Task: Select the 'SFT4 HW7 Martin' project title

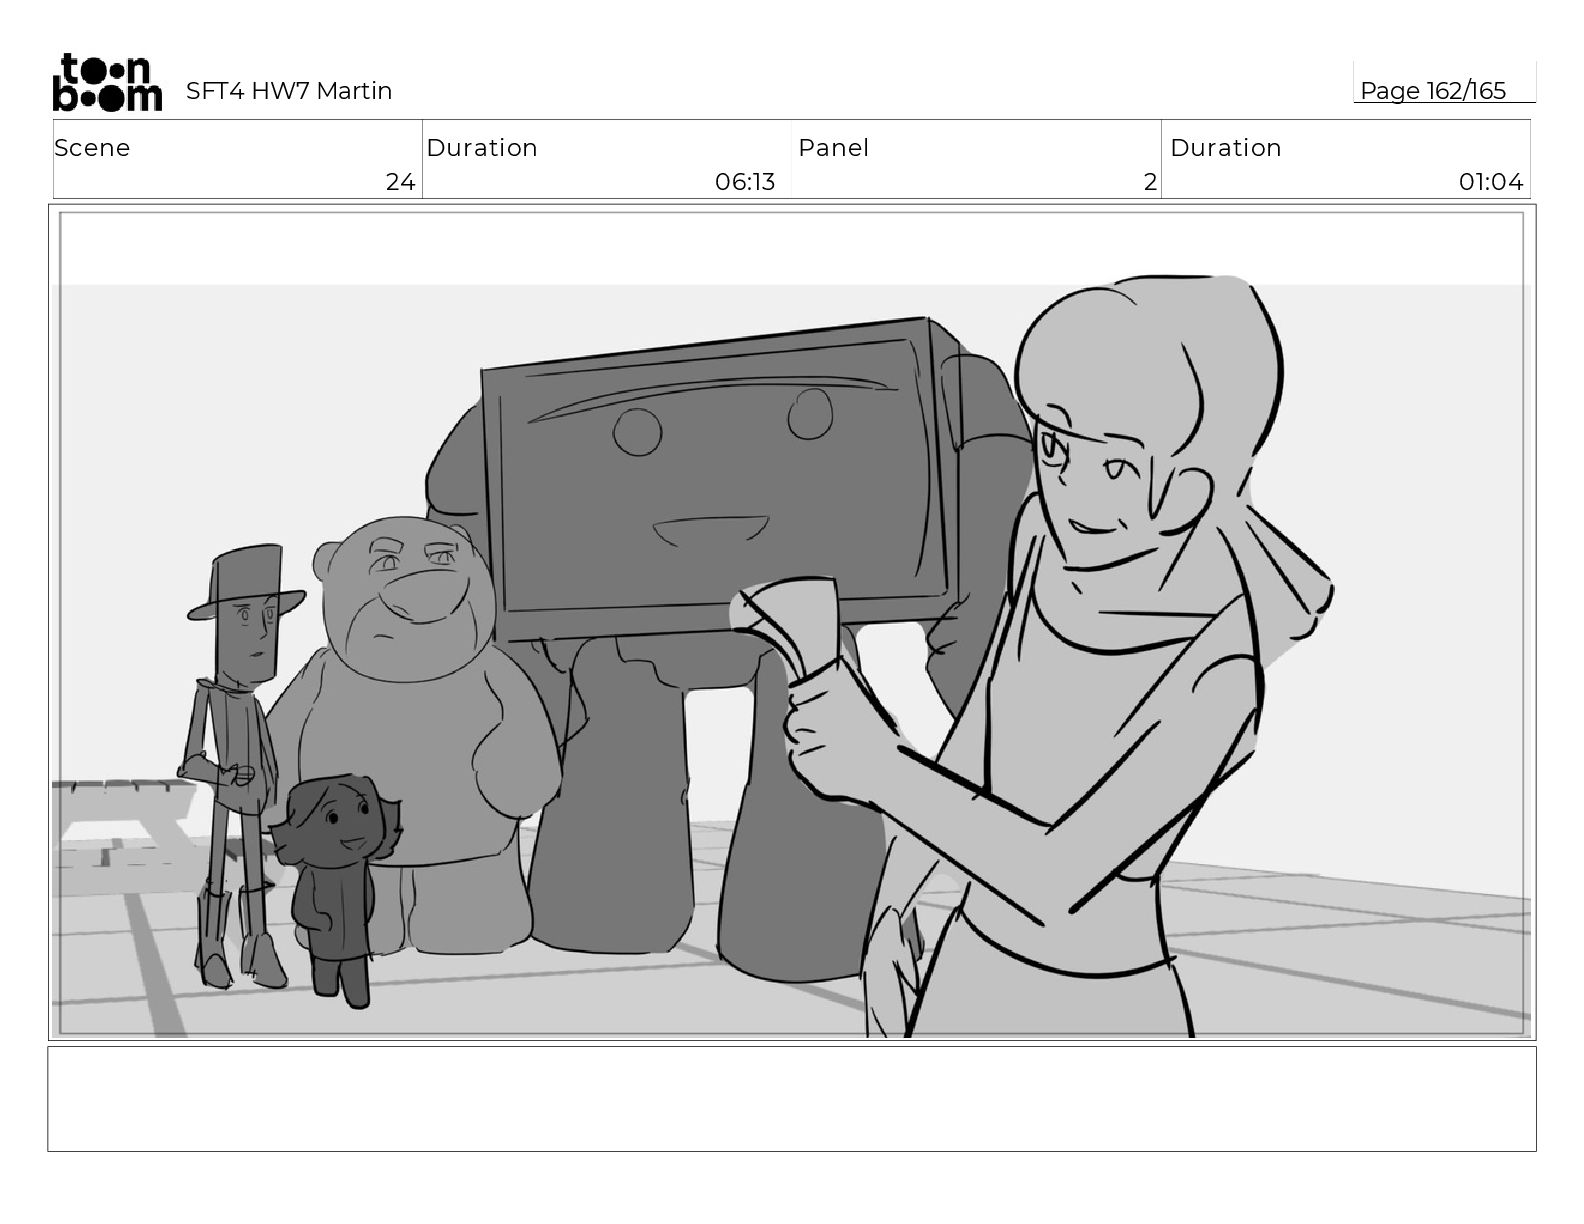Action: 289,91
